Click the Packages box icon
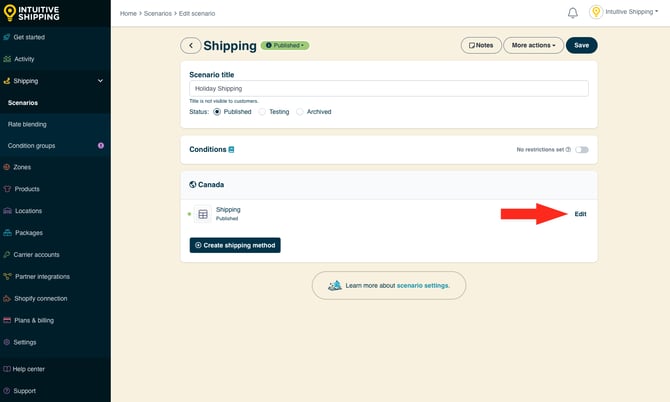The width and height of the screenshot is (670, 402). [7, 233]
